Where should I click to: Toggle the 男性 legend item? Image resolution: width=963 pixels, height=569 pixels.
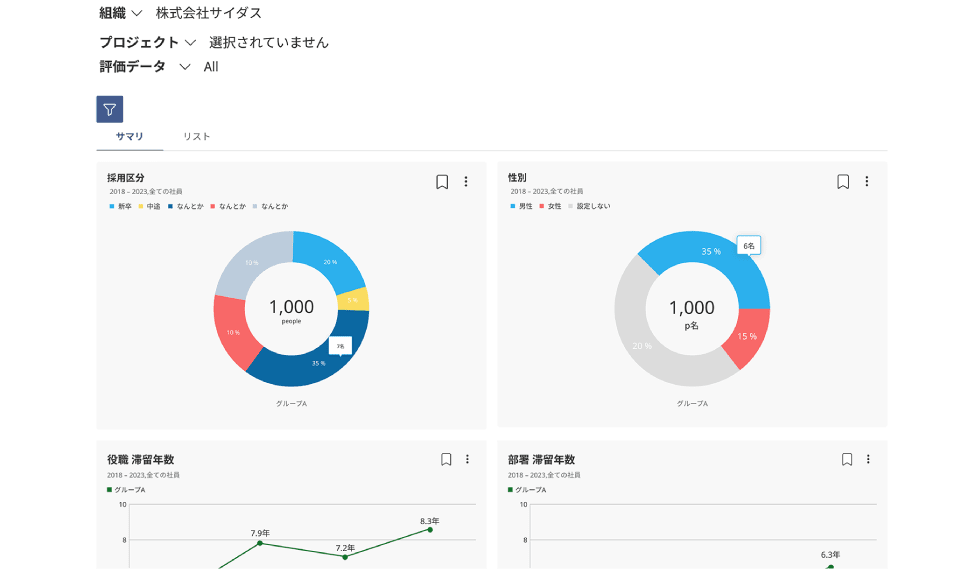pos(521,206)
